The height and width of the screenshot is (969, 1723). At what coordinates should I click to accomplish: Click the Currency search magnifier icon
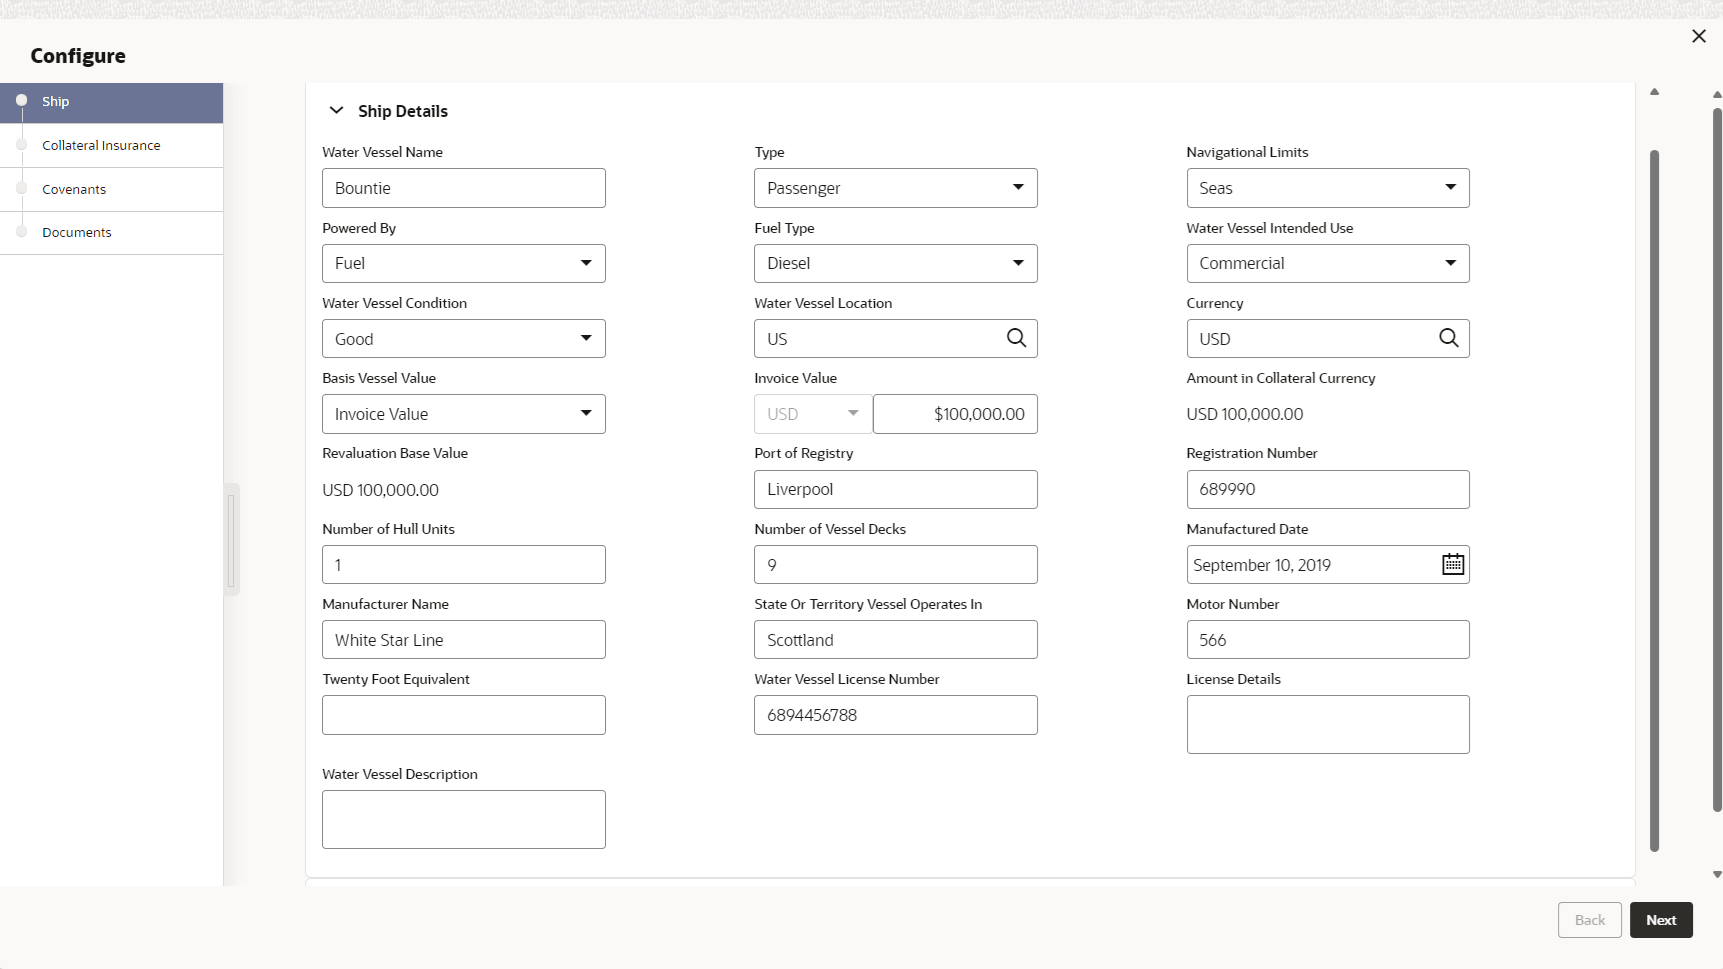coord(1448,338)
